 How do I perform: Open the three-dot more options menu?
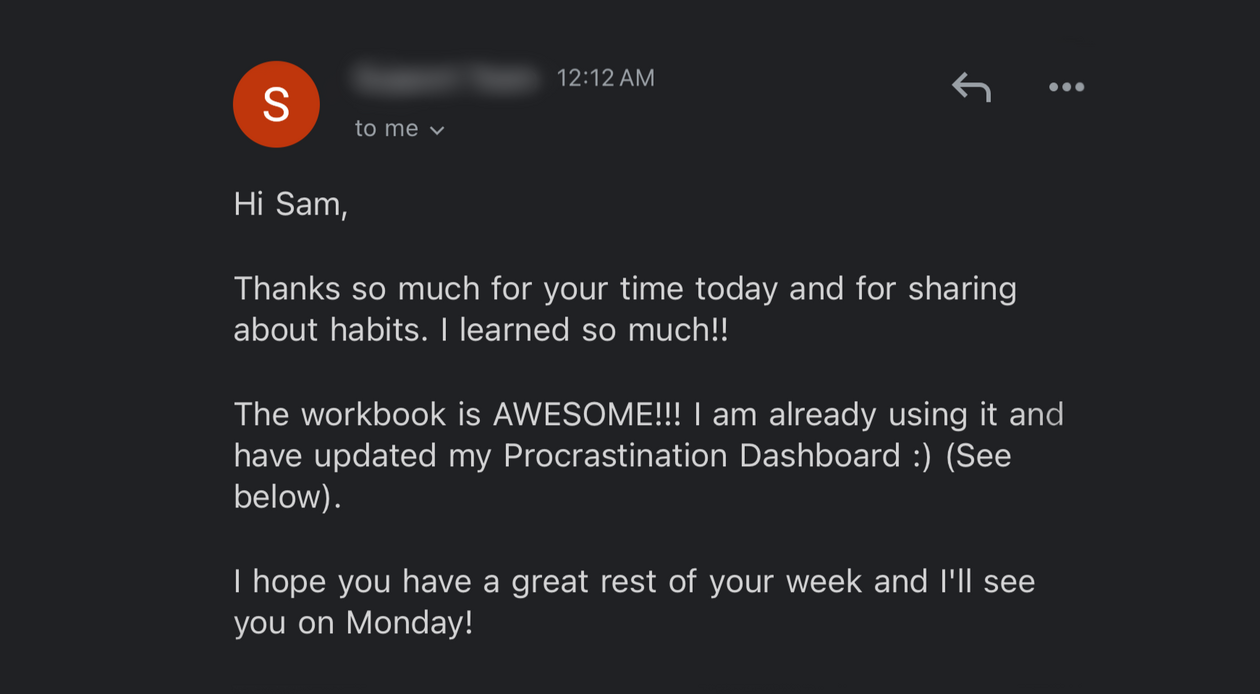(1066, 88)
